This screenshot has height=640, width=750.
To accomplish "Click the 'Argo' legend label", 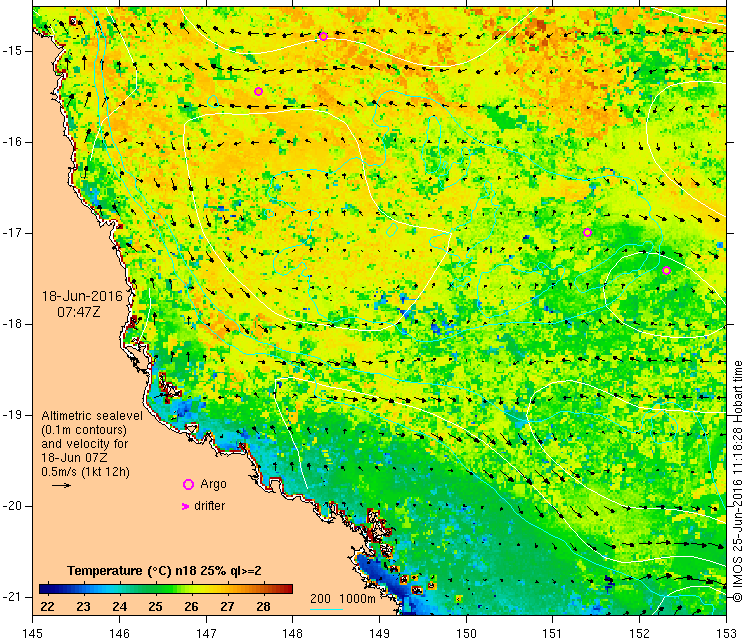I will [213, 485].
